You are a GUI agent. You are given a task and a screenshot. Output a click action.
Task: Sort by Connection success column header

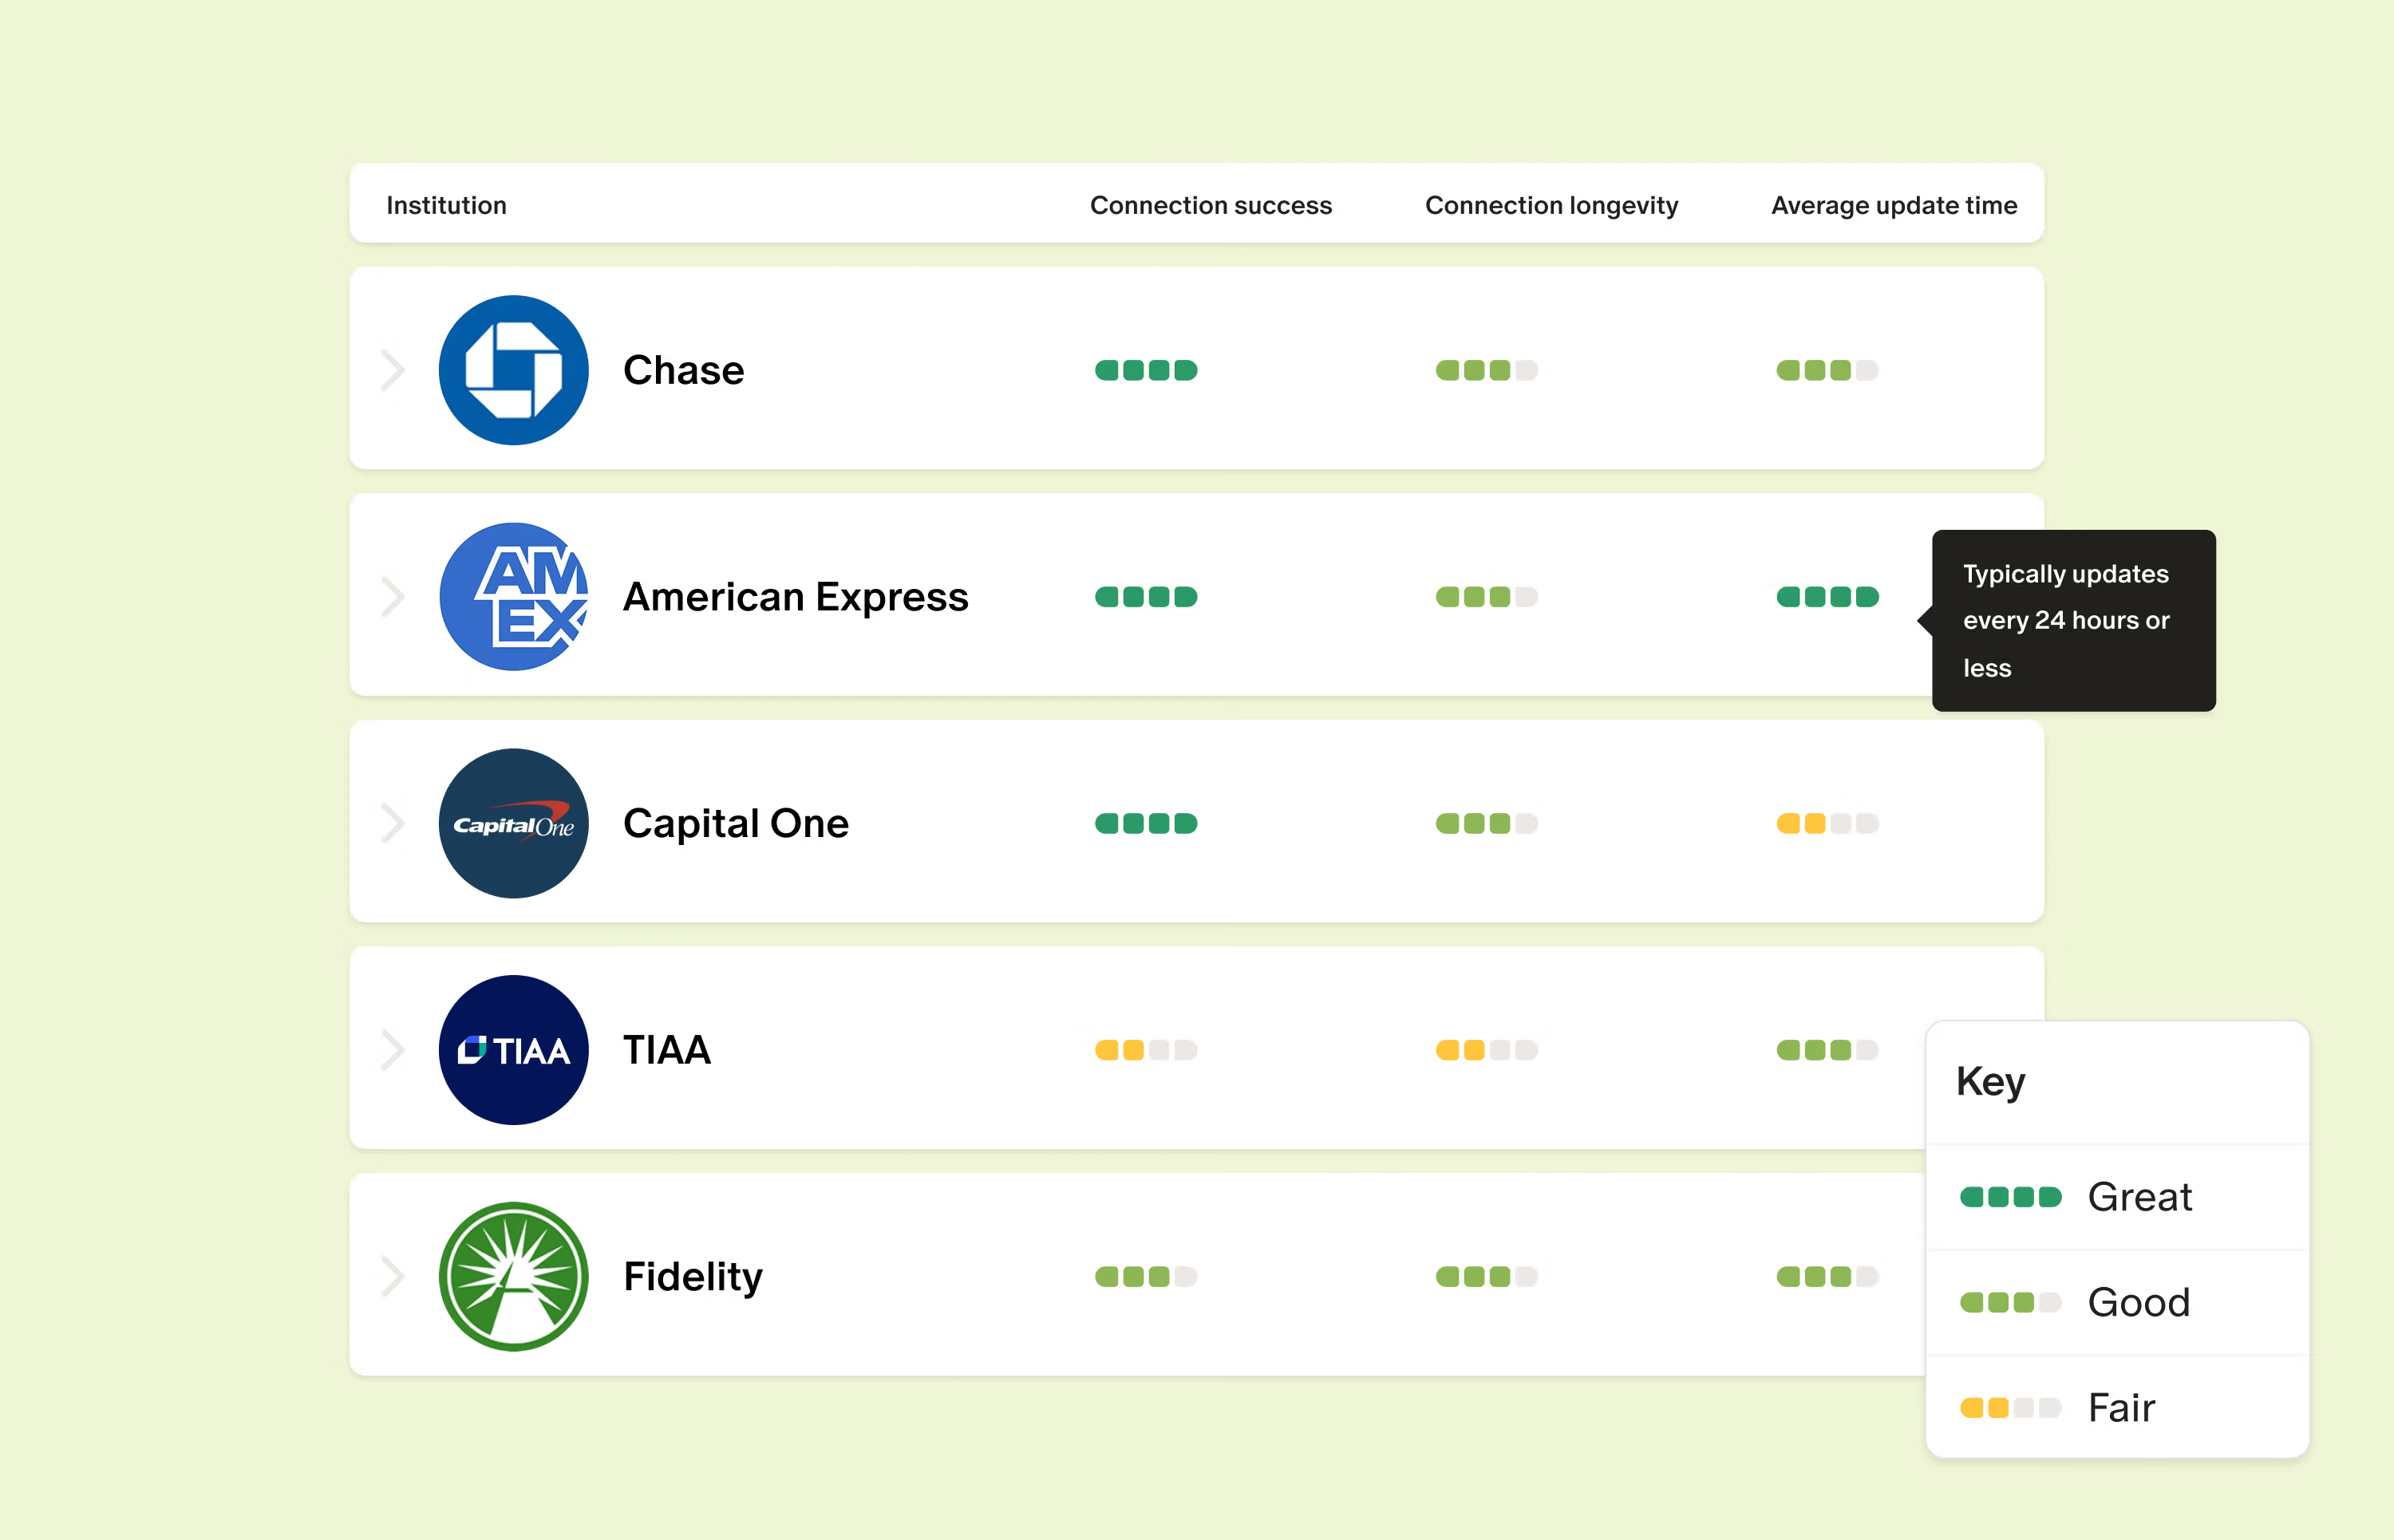pos(1210,205)
